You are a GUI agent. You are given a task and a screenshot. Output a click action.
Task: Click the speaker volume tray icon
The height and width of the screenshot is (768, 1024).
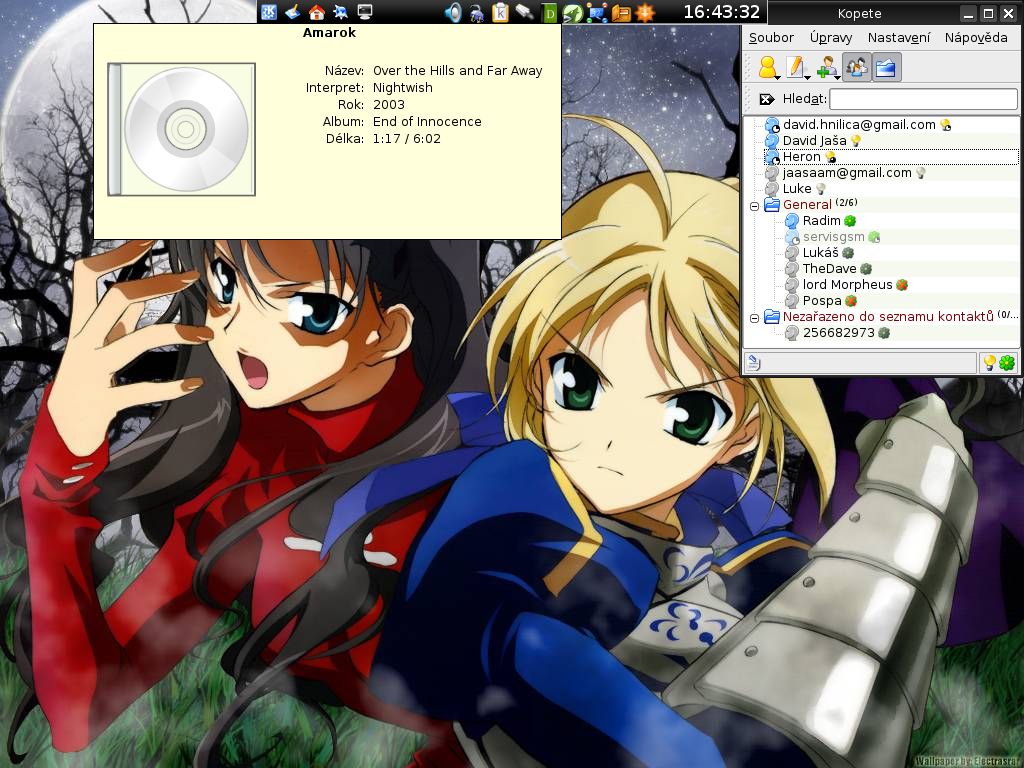tap(453, 12)
